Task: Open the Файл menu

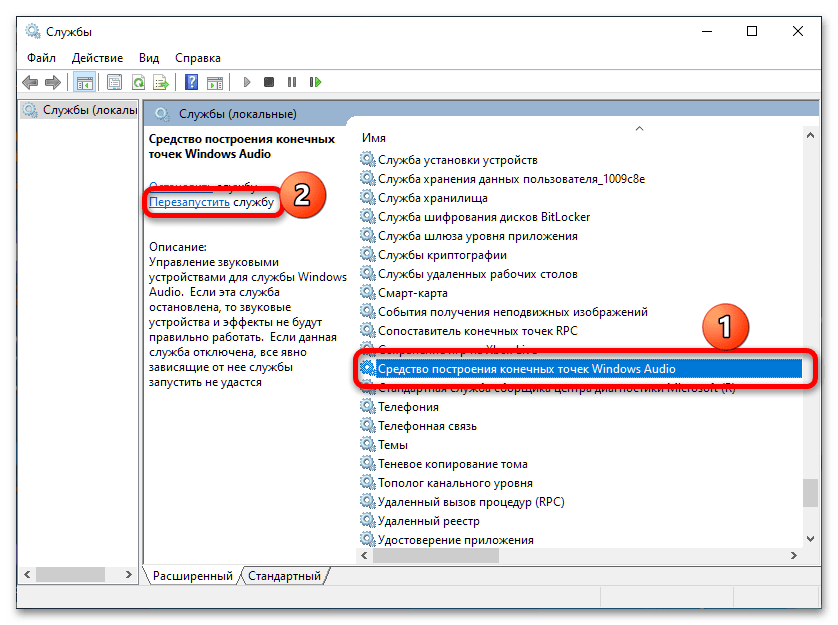Action: pos(41,58)
